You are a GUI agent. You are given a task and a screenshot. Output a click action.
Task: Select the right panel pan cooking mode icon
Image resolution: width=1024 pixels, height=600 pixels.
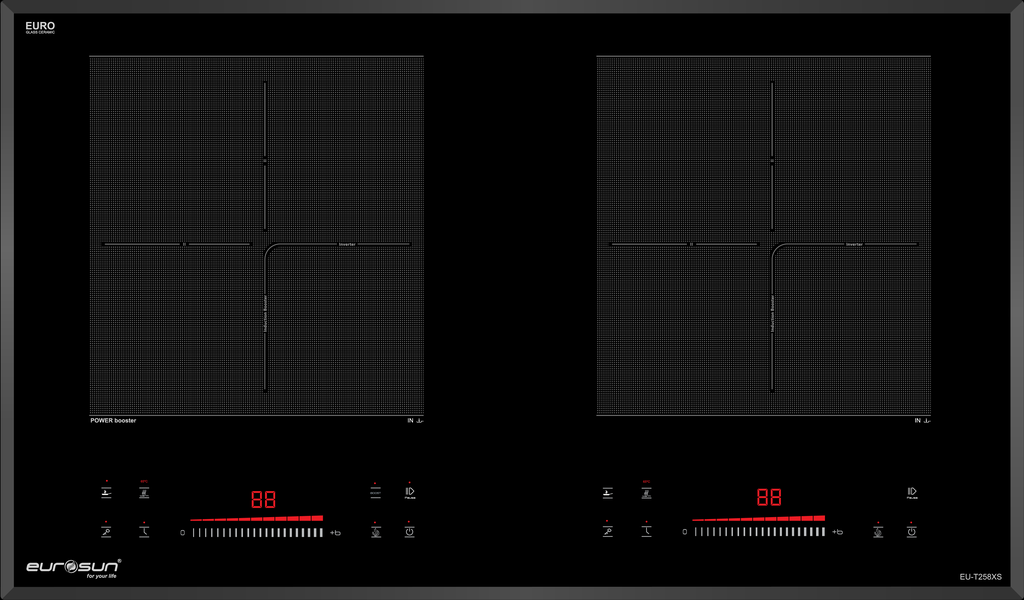tap(607, 492)
